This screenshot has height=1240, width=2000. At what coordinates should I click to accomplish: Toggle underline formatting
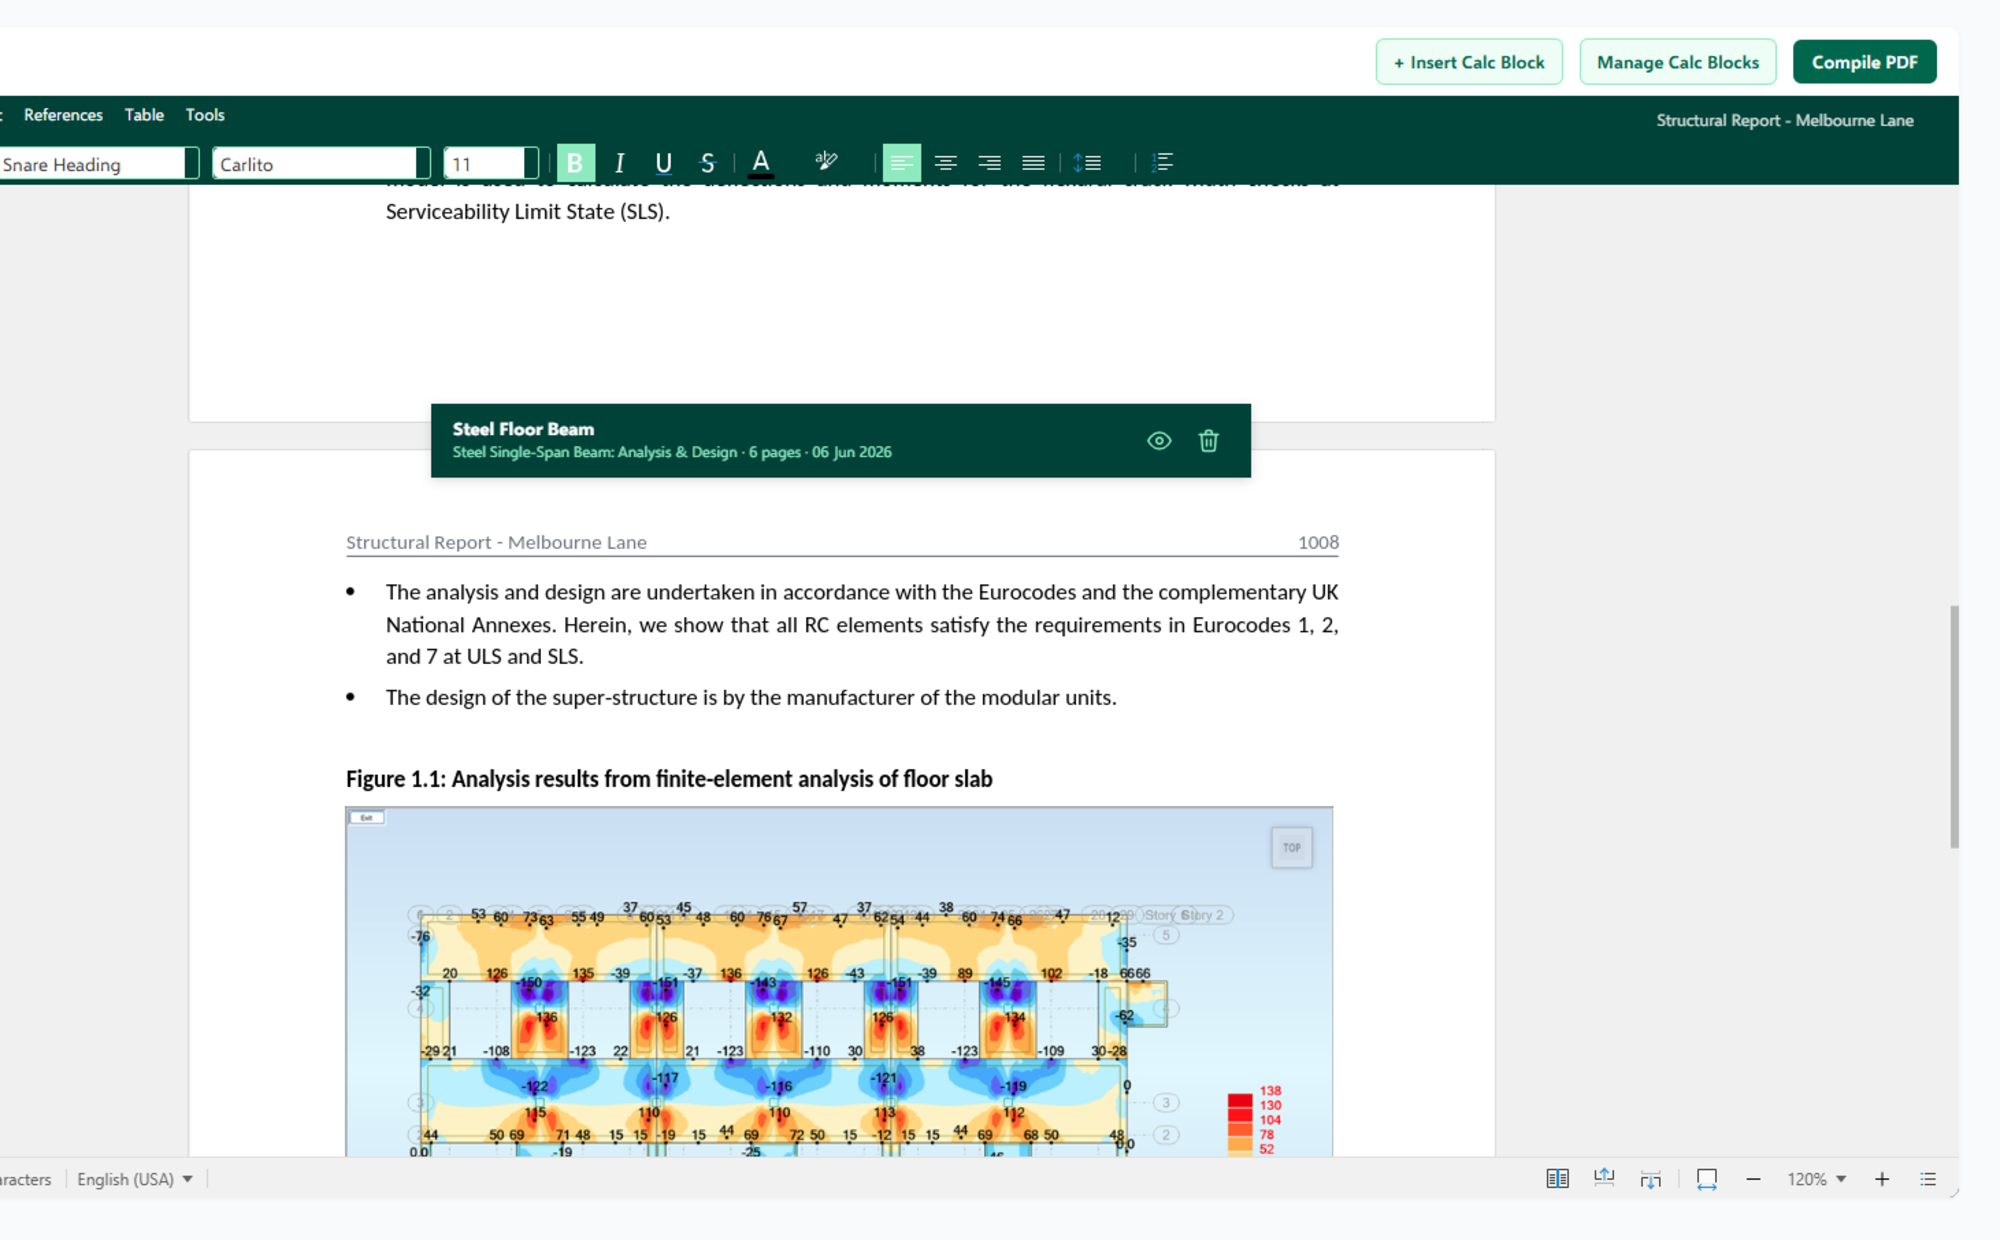(x=663, y=163)
